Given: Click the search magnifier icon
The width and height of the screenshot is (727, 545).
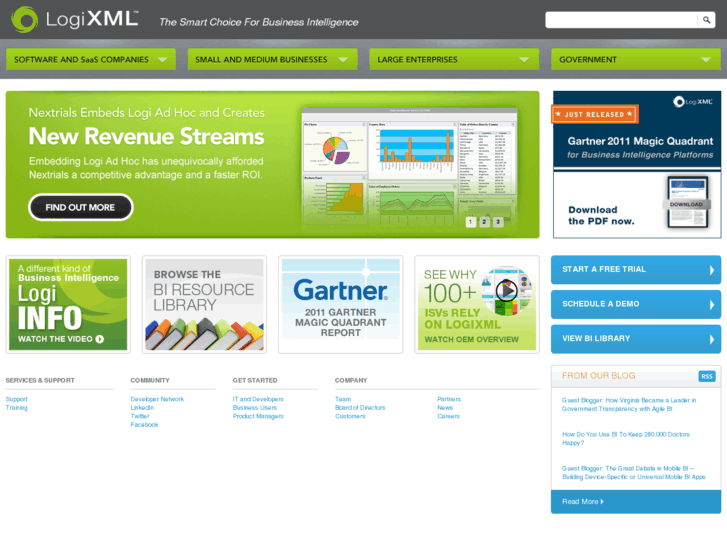Looking at the screenshot, I should [706, 20].
